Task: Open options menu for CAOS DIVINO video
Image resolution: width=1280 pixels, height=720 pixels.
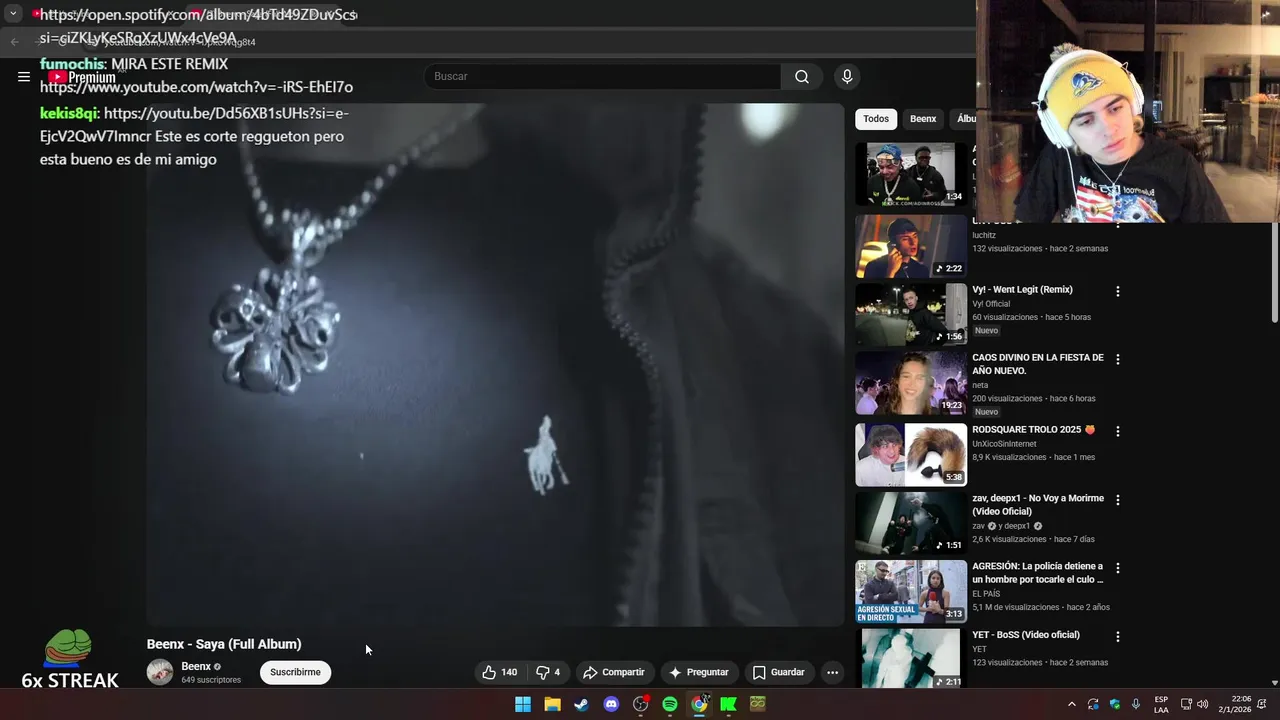Action: point(1118,359)
